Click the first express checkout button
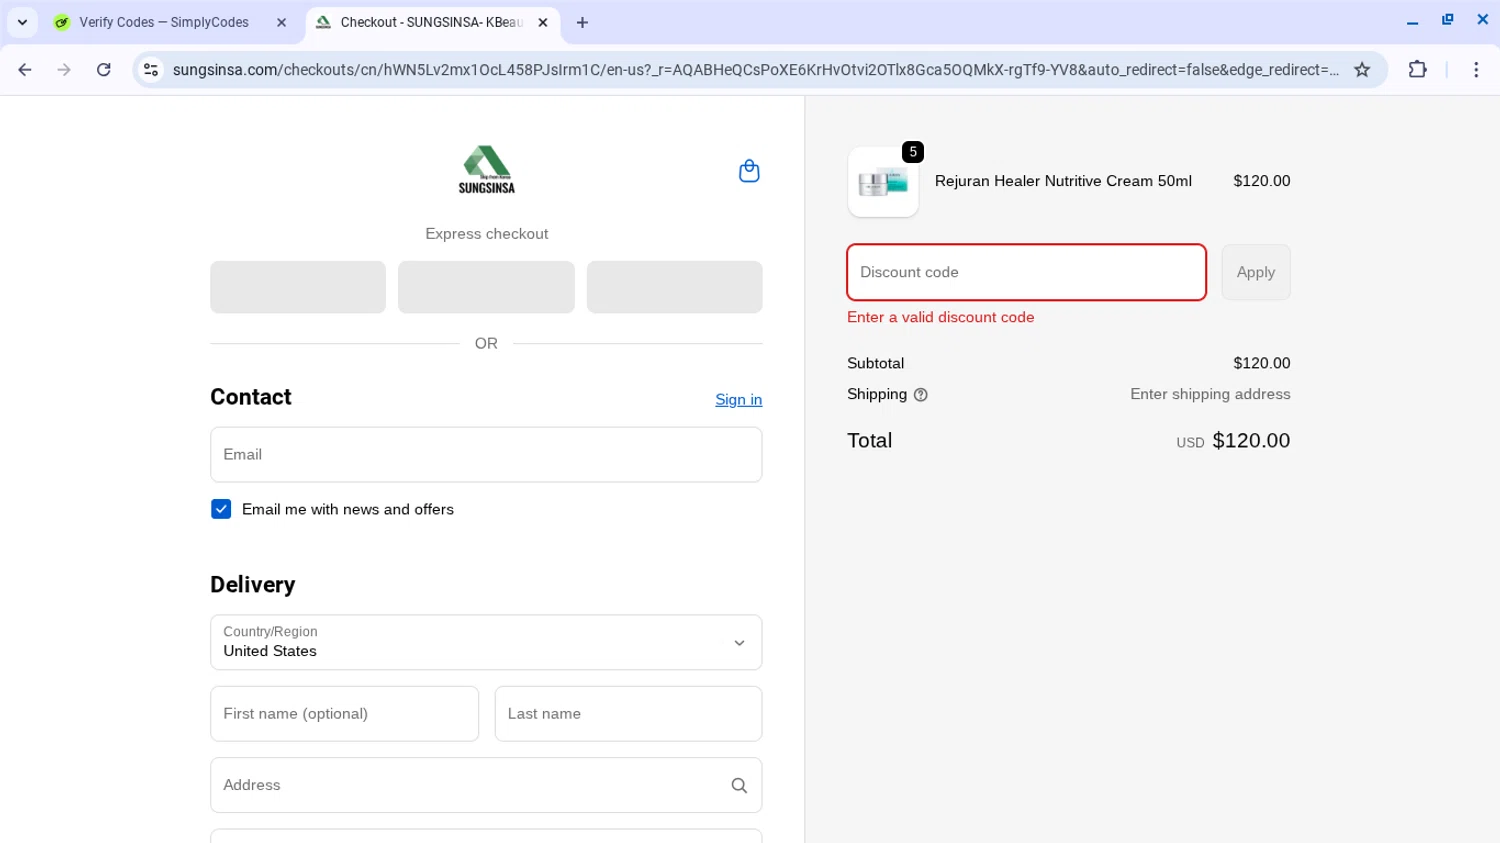The height and width of the screenshot is (843, 1500). pos(298,287)
